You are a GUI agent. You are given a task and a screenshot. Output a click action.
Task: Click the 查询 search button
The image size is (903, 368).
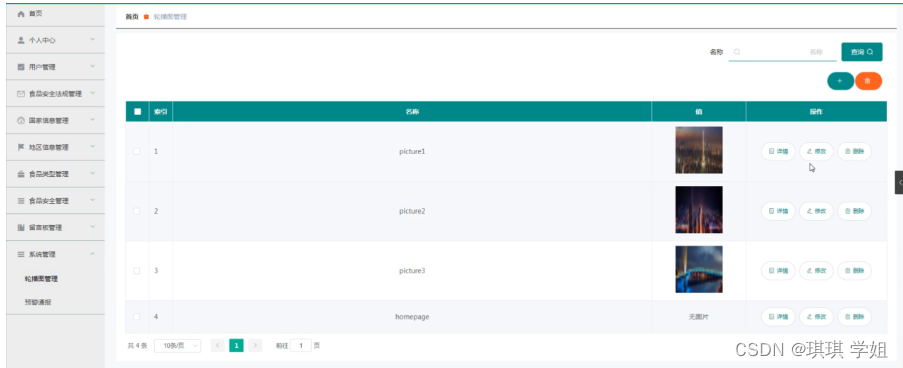tap(862, 52)
